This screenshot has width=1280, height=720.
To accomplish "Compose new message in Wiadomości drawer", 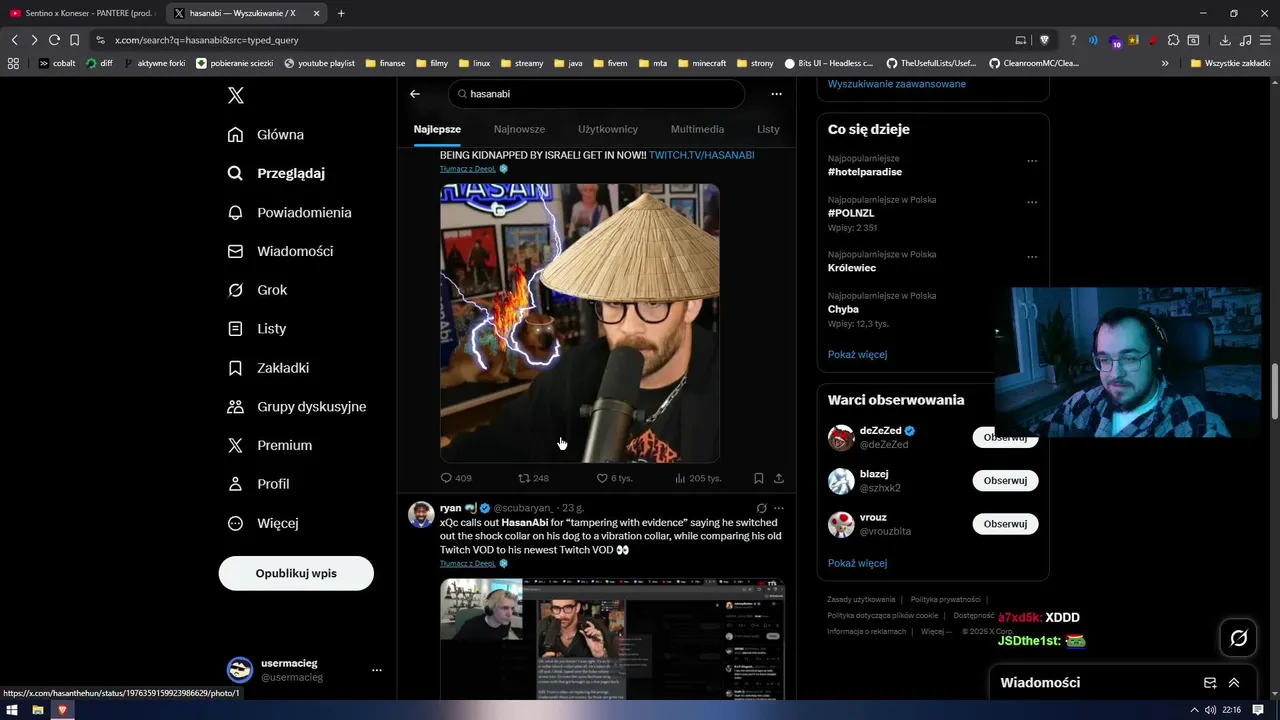I will coord(1210,683).
